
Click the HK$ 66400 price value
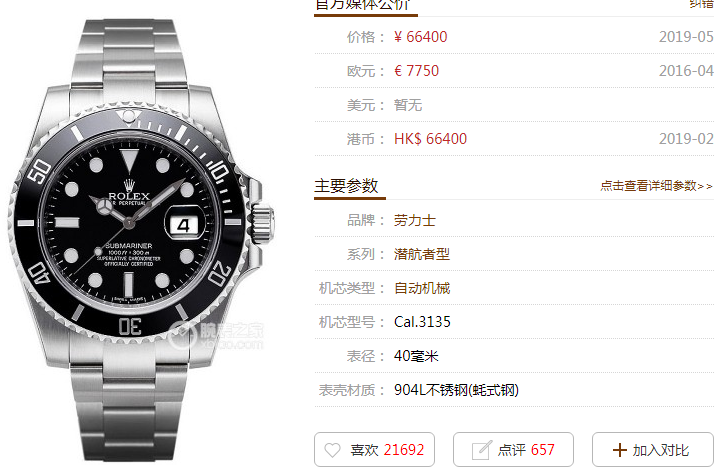[430, 139]
